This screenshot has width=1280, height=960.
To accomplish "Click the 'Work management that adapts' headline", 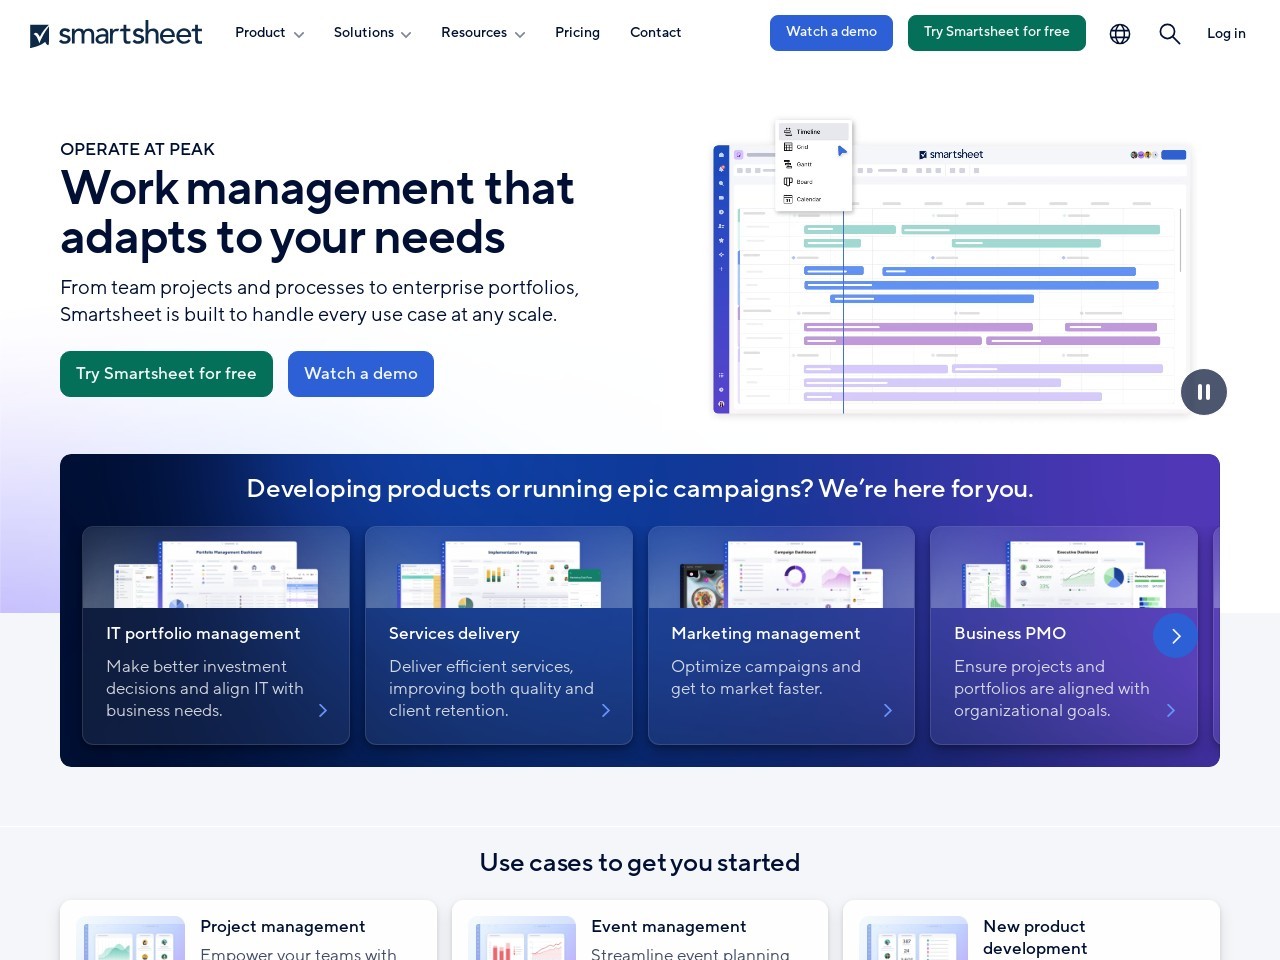I will click(x=318, y=212).
